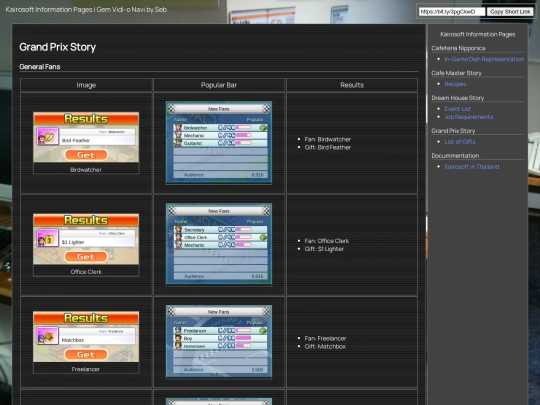Click the Image column header

[x=86, y=85]
